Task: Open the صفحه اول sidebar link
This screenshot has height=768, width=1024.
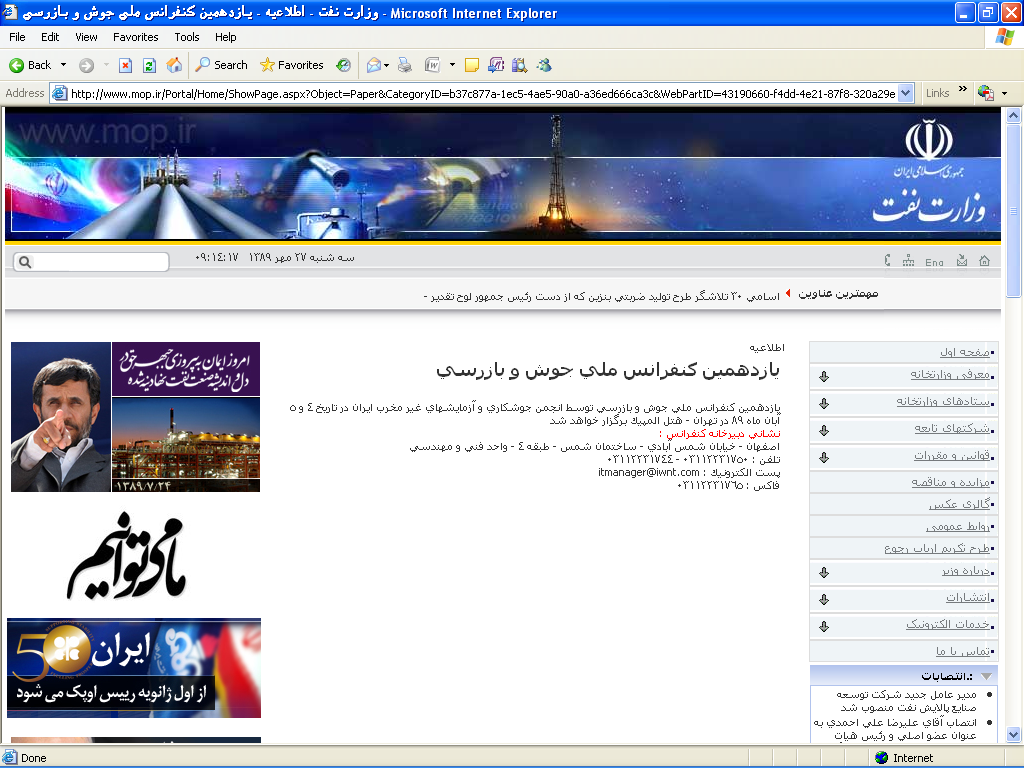Action: point(964,352)
